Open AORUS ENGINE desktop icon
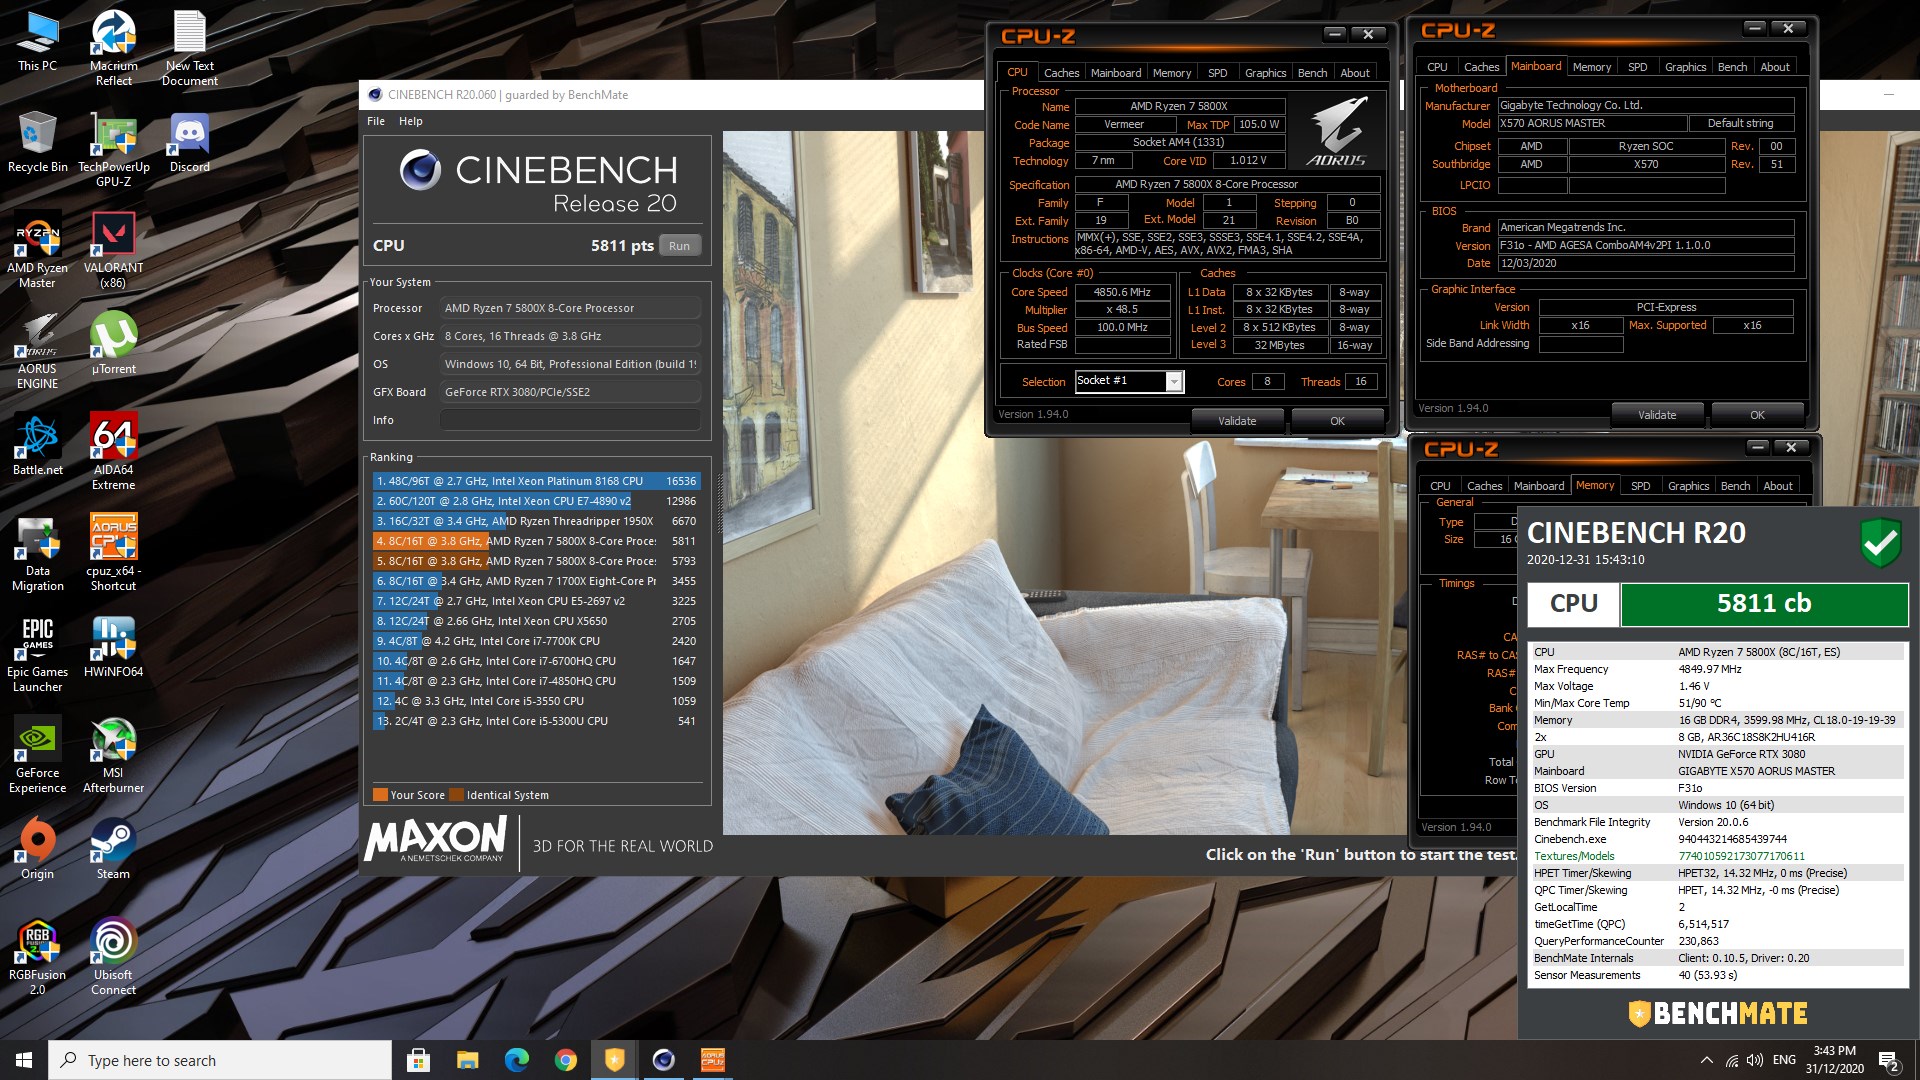This screenshot has height=1080, width=1920. (x=38, y=352)
